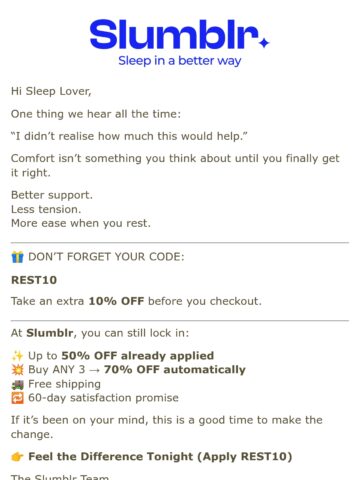The width and height of the screenshot is (360, 480).
Task: Click the collision emoji before Buy ANY 3
Action: coord(17,370)
